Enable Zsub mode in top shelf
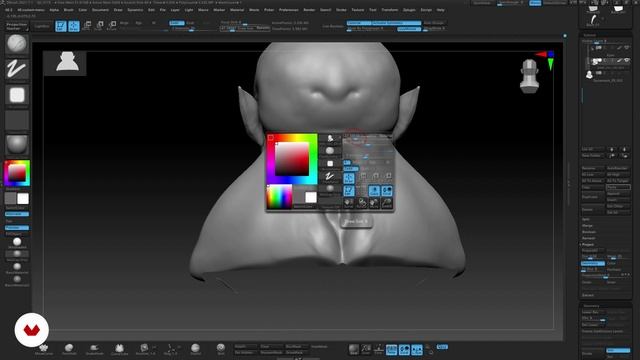 tap(191, 23)
